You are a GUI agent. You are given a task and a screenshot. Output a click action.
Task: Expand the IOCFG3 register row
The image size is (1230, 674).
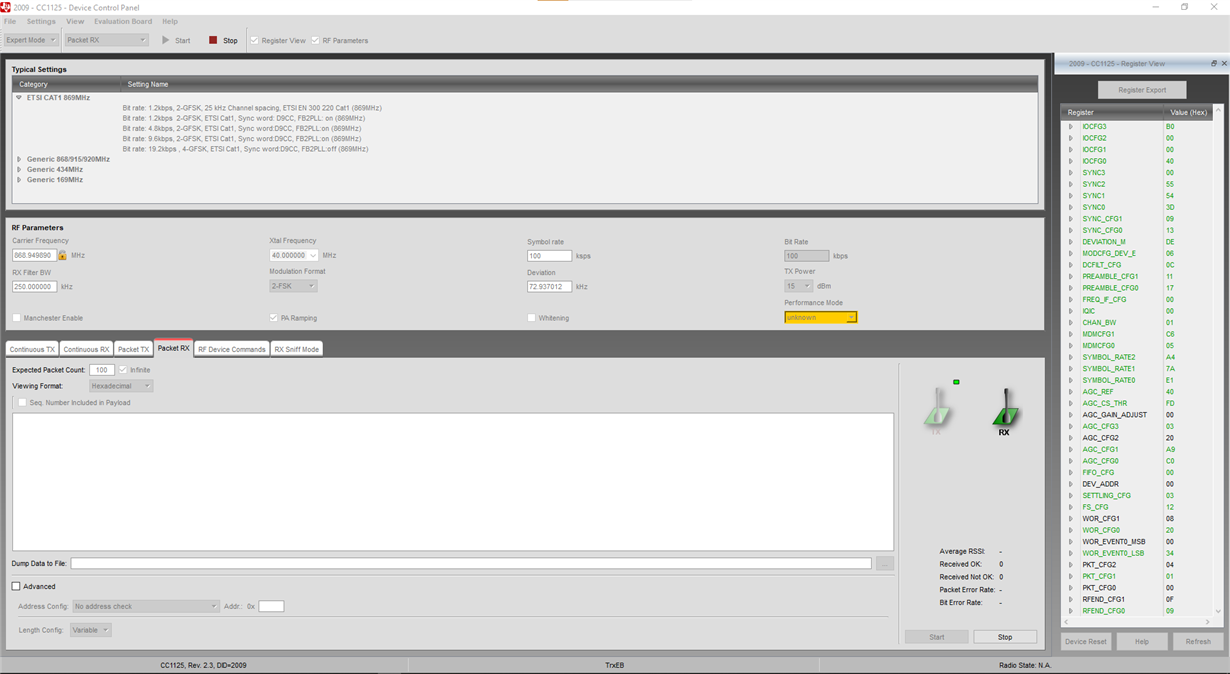coord(1070,127)
